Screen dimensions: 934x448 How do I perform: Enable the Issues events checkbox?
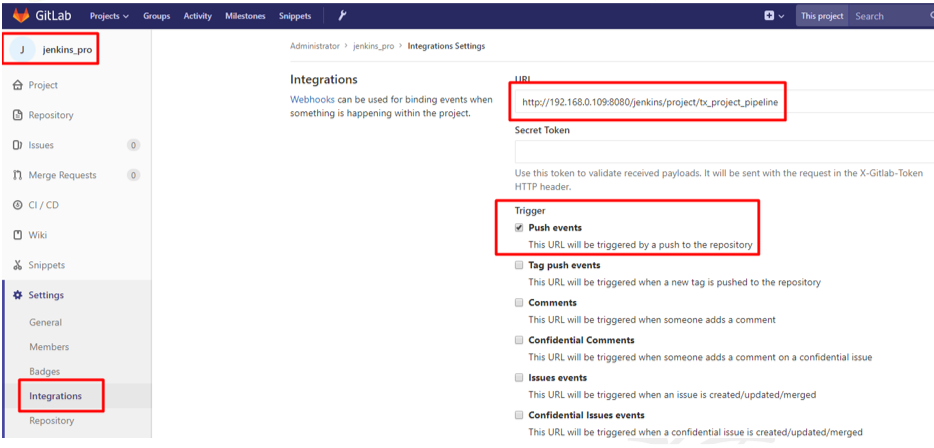[519, 378]
